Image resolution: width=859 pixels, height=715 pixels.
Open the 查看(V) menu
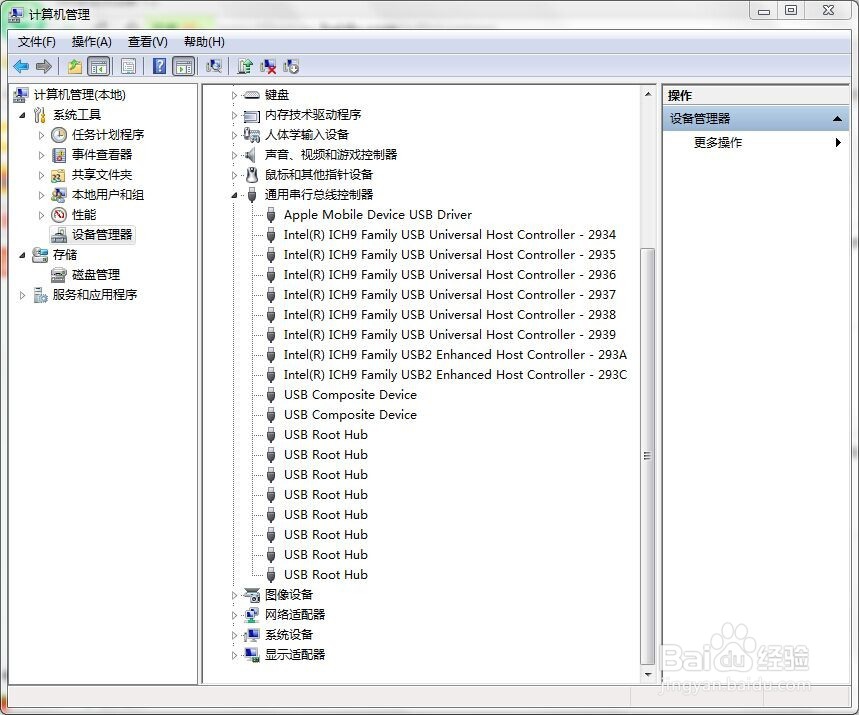[146, 41]
